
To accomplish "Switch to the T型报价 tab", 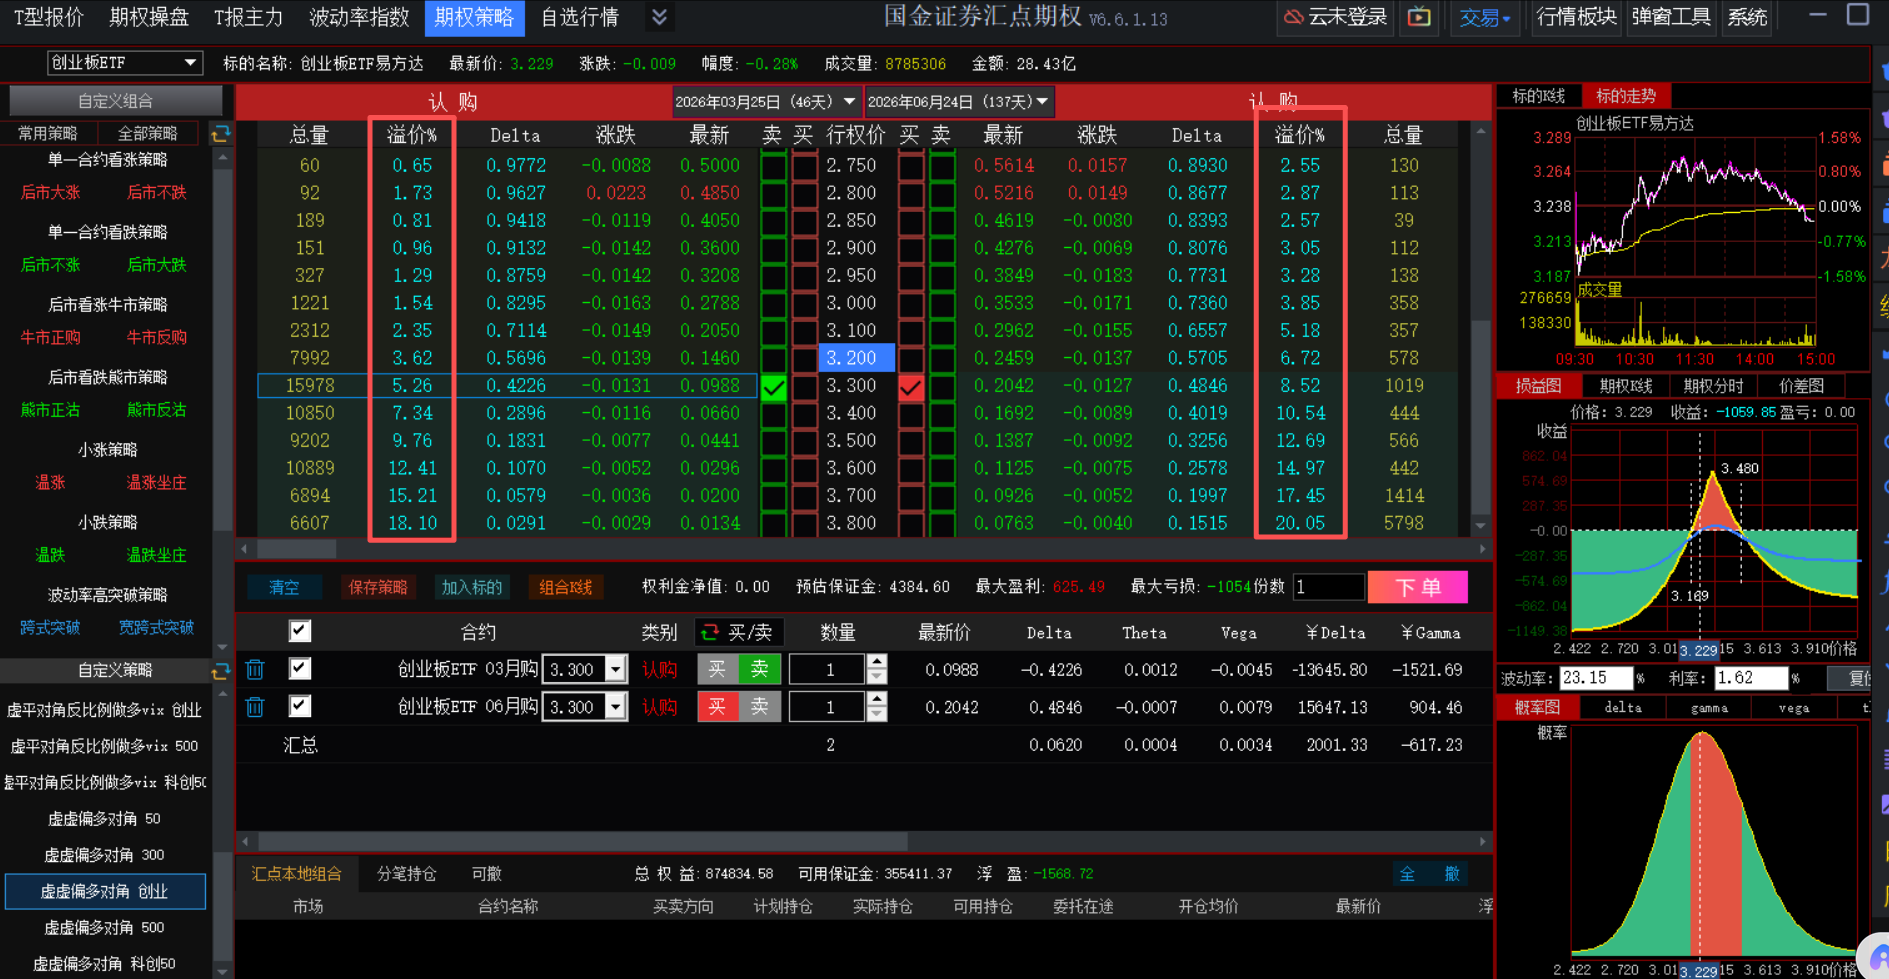I will 49,17.
